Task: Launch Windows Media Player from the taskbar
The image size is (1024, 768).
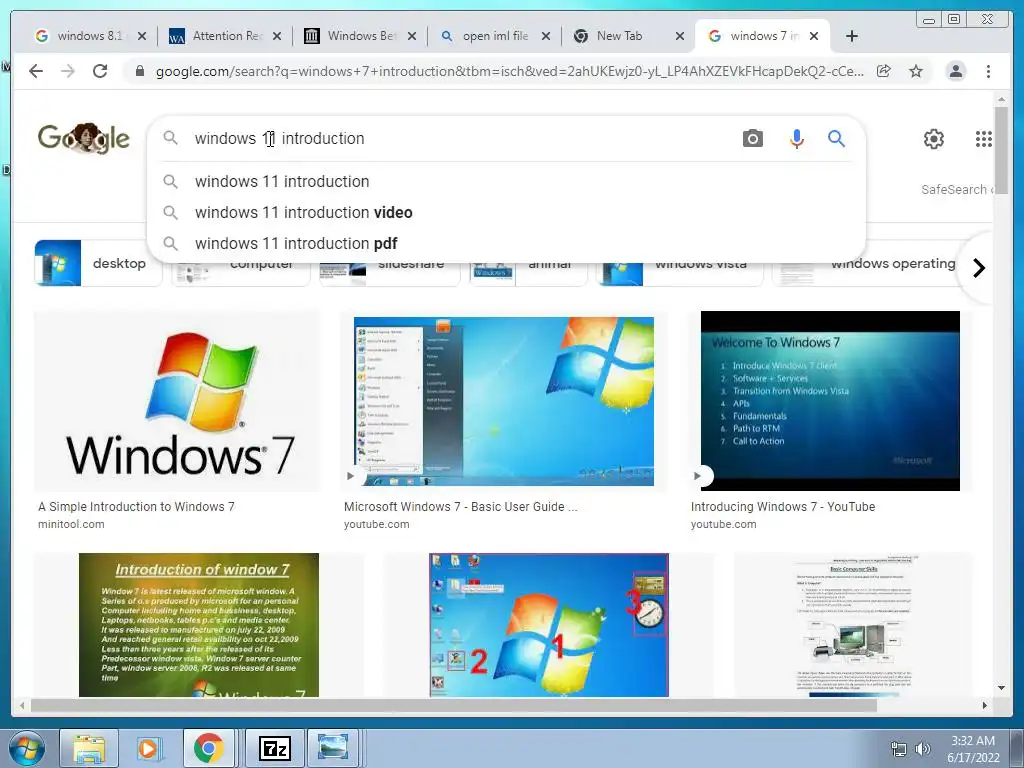Action: click(x=149, y=748)
